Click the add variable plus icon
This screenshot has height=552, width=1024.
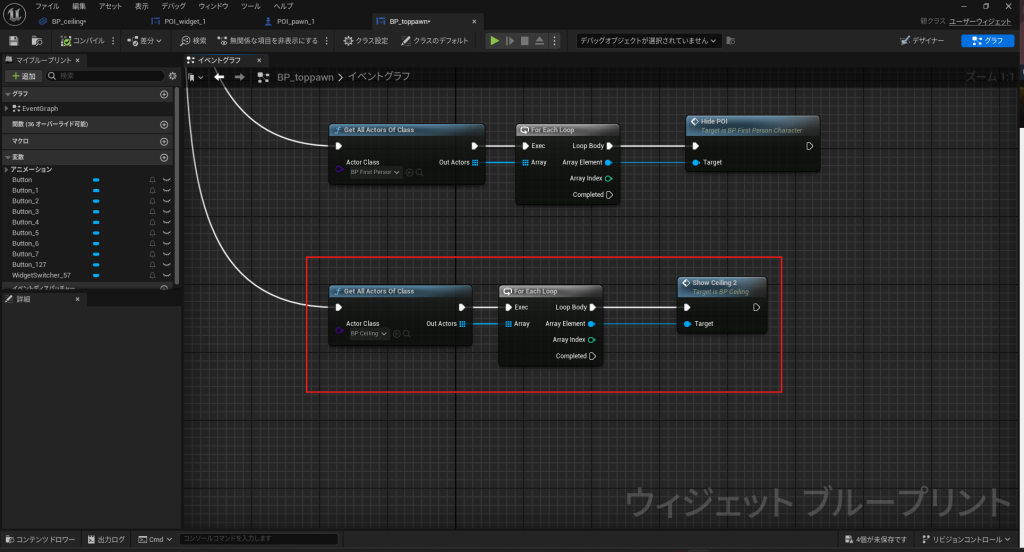point(164,158)
